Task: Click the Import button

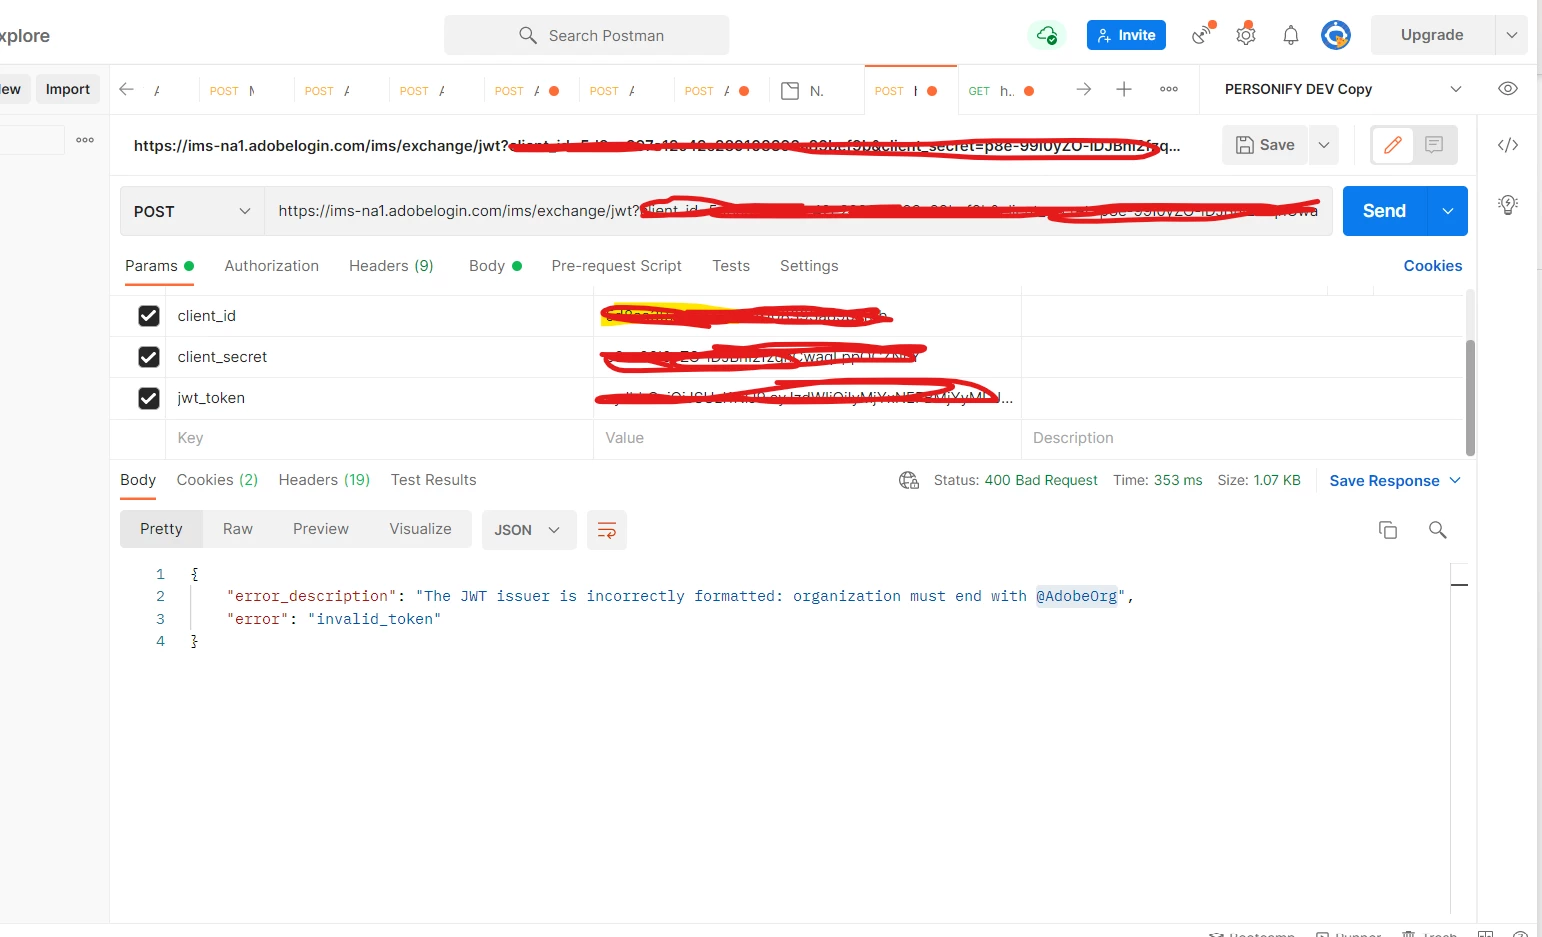Action: 68,89
